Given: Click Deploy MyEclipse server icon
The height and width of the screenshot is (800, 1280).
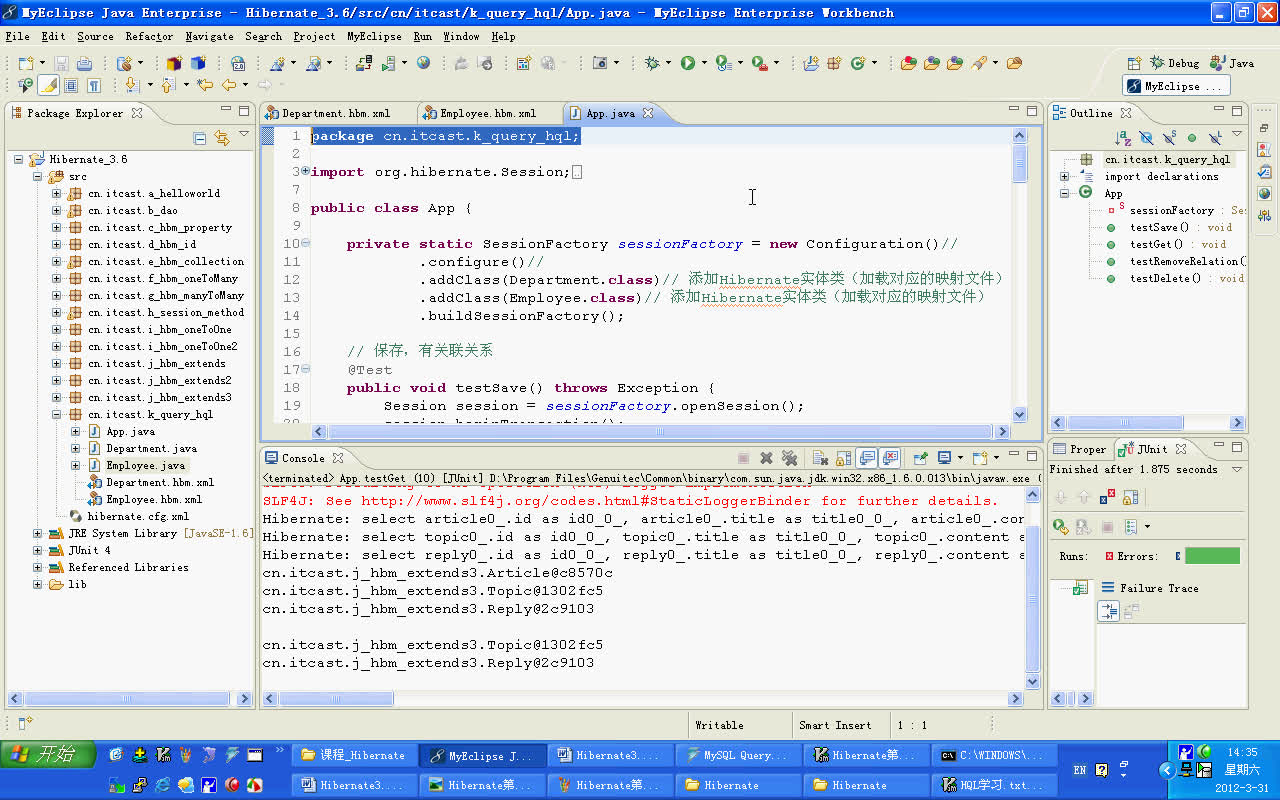Looking at the screenshot, I should 364,63.
